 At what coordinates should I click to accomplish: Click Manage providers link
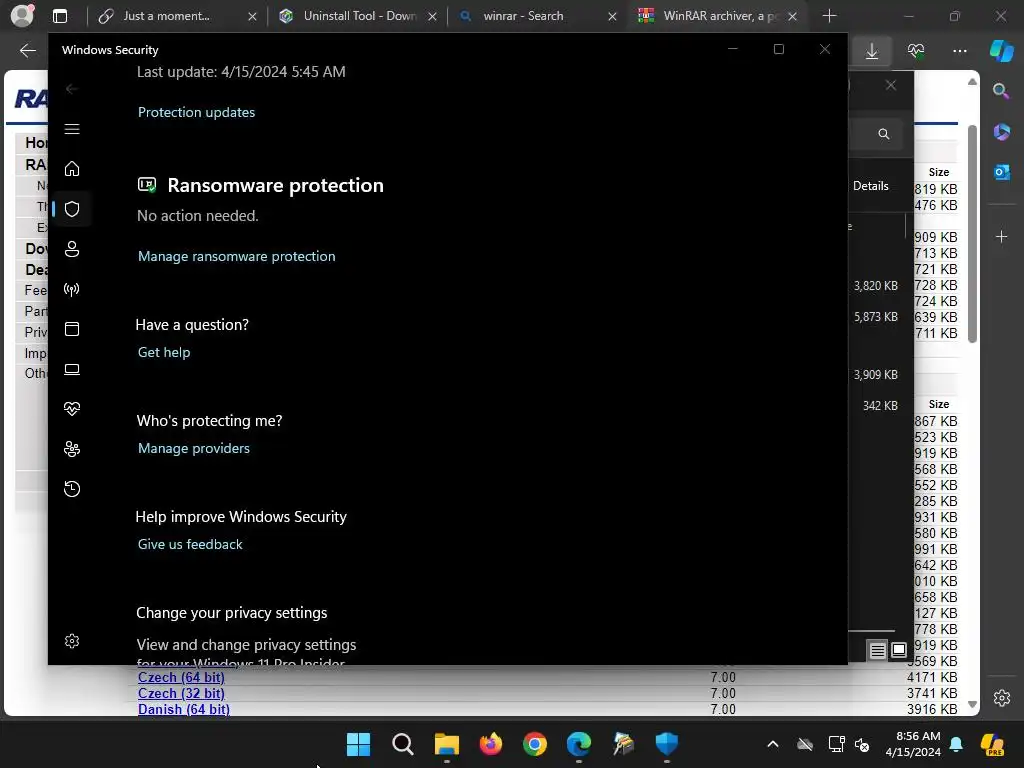pyautogui.click(x=194, y=448)
